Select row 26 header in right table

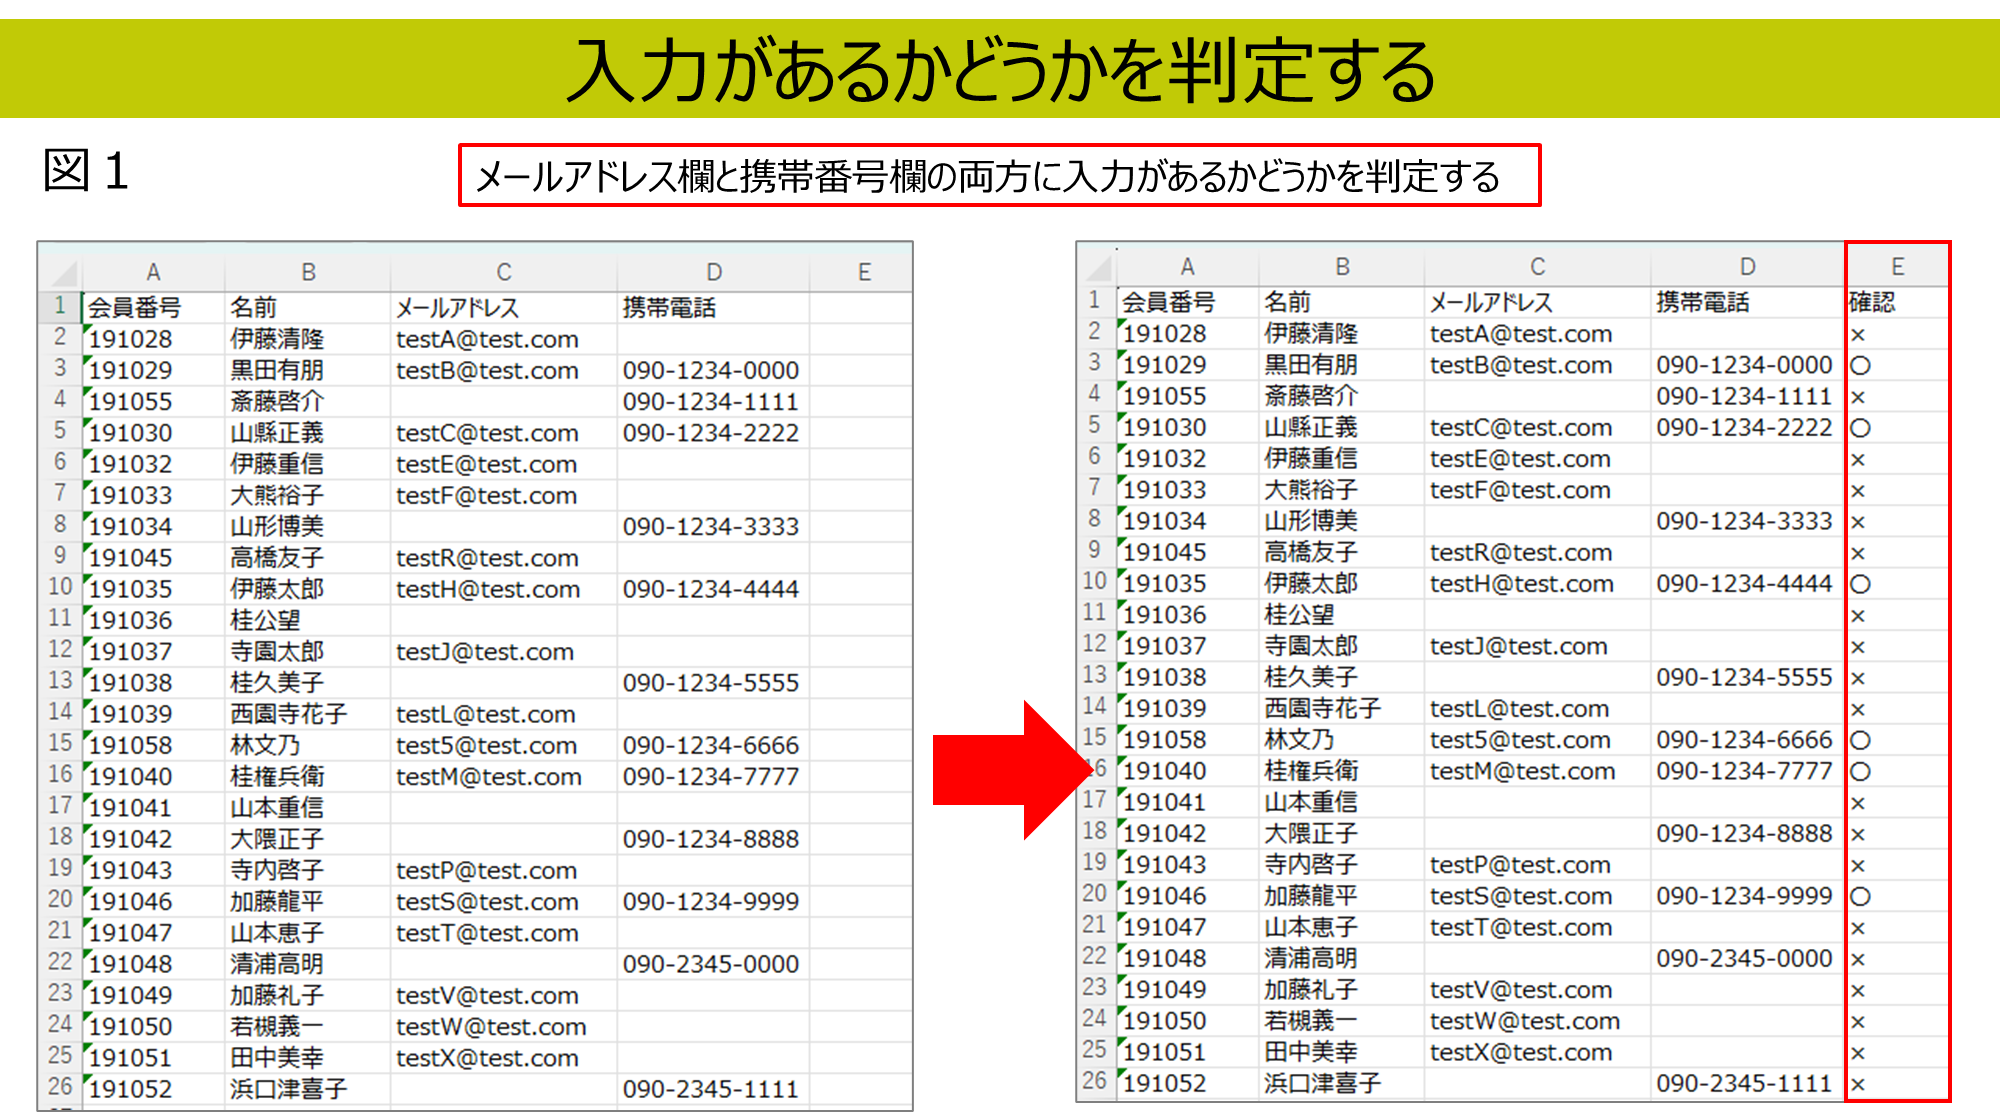tap(1095, 1081)
